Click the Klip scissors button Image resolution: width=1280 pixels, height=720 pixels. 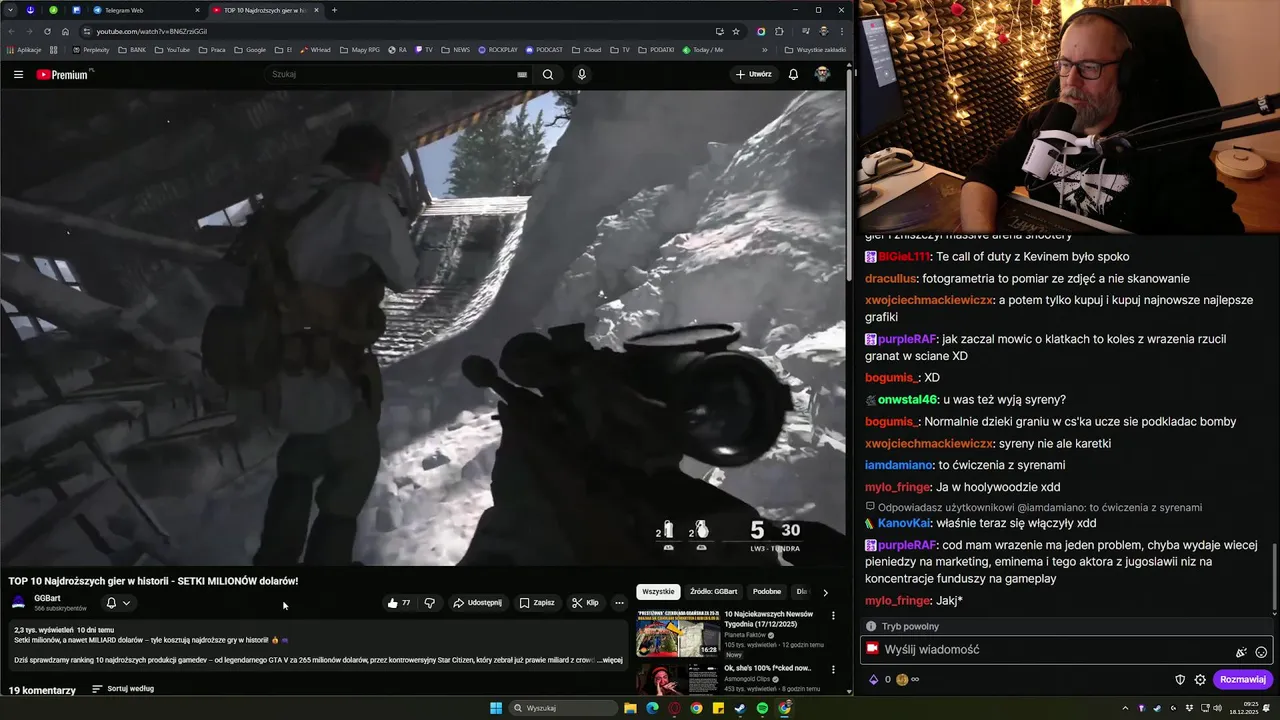585,603
